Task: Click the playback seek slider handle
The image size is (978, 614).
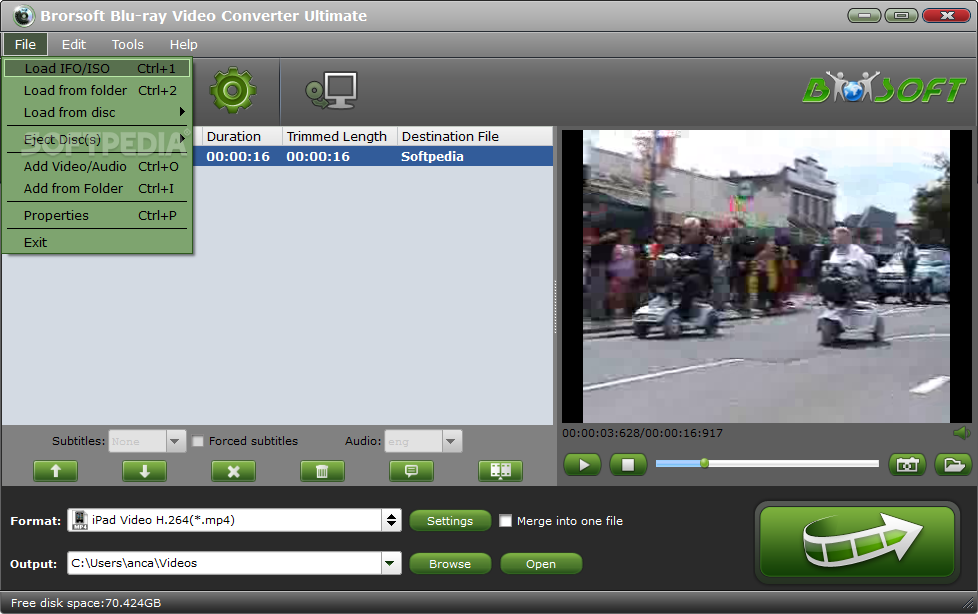Action: pos(704,463)
